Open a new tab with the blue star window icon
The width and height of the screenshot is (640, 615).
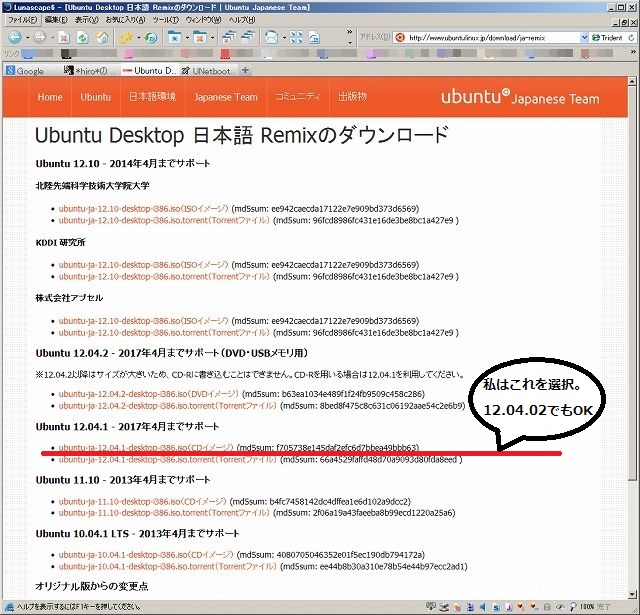point(175,38)
